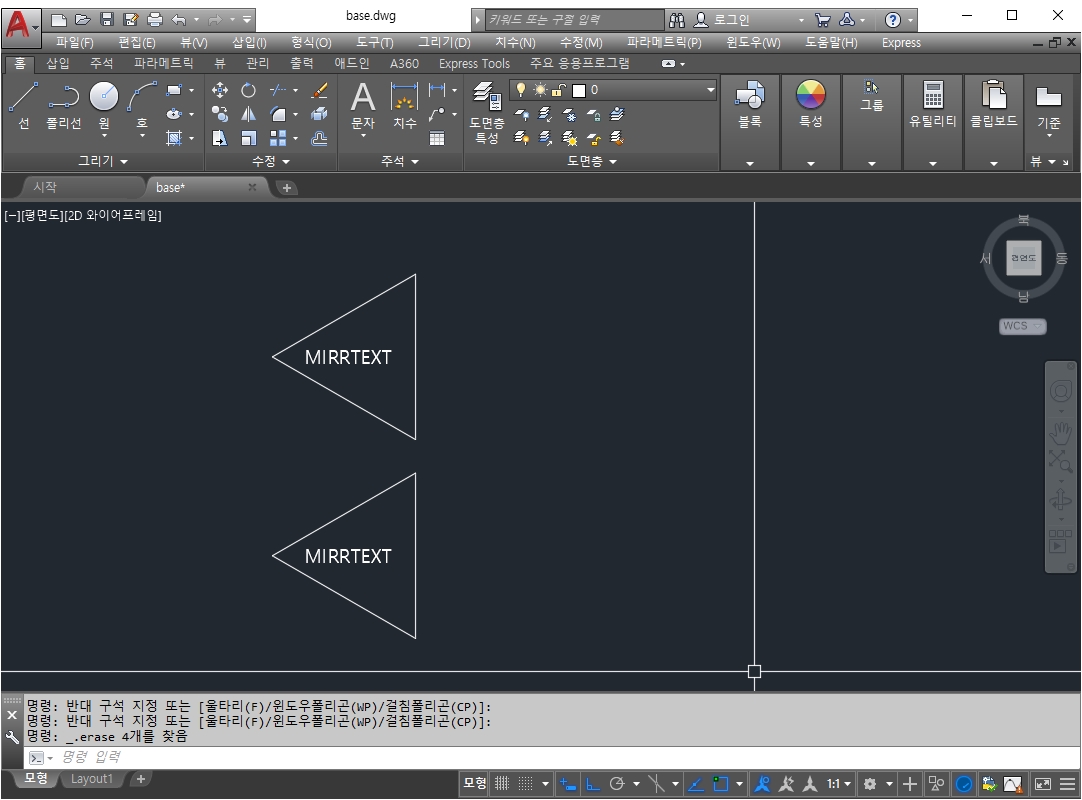Expand the Annotation (주석) panel
Viewport: 1082px width, 800px height.
click(x=400, y=161)
